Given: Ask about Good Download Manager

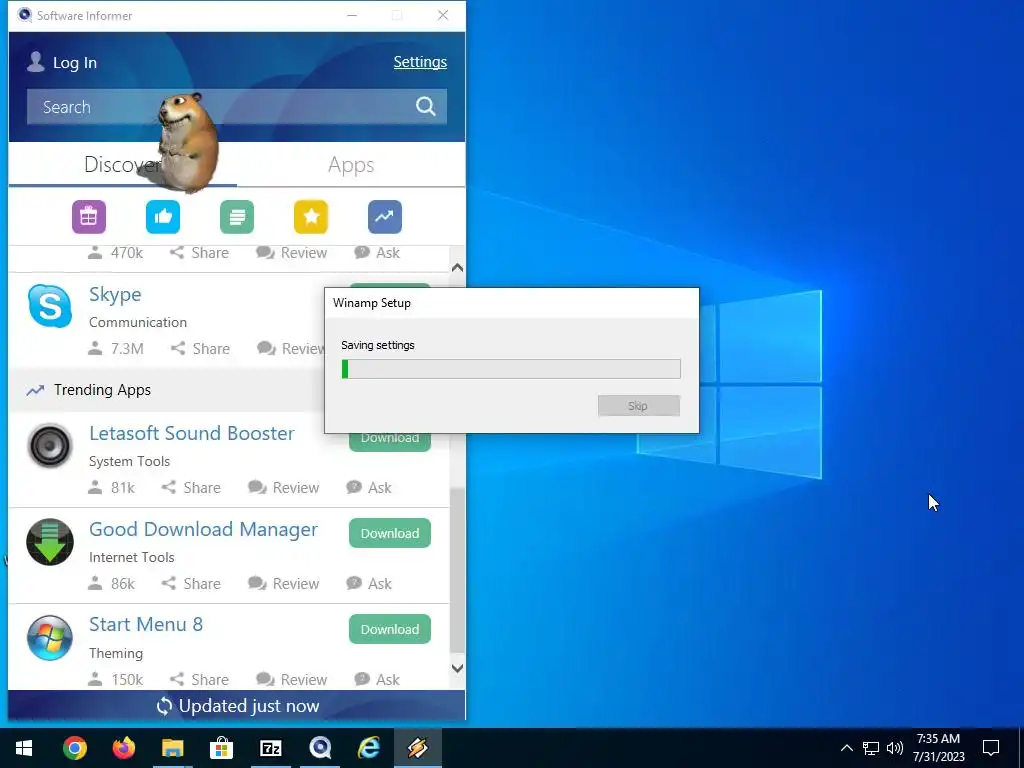Looking at the screenshot, I should tap(369, 584).
